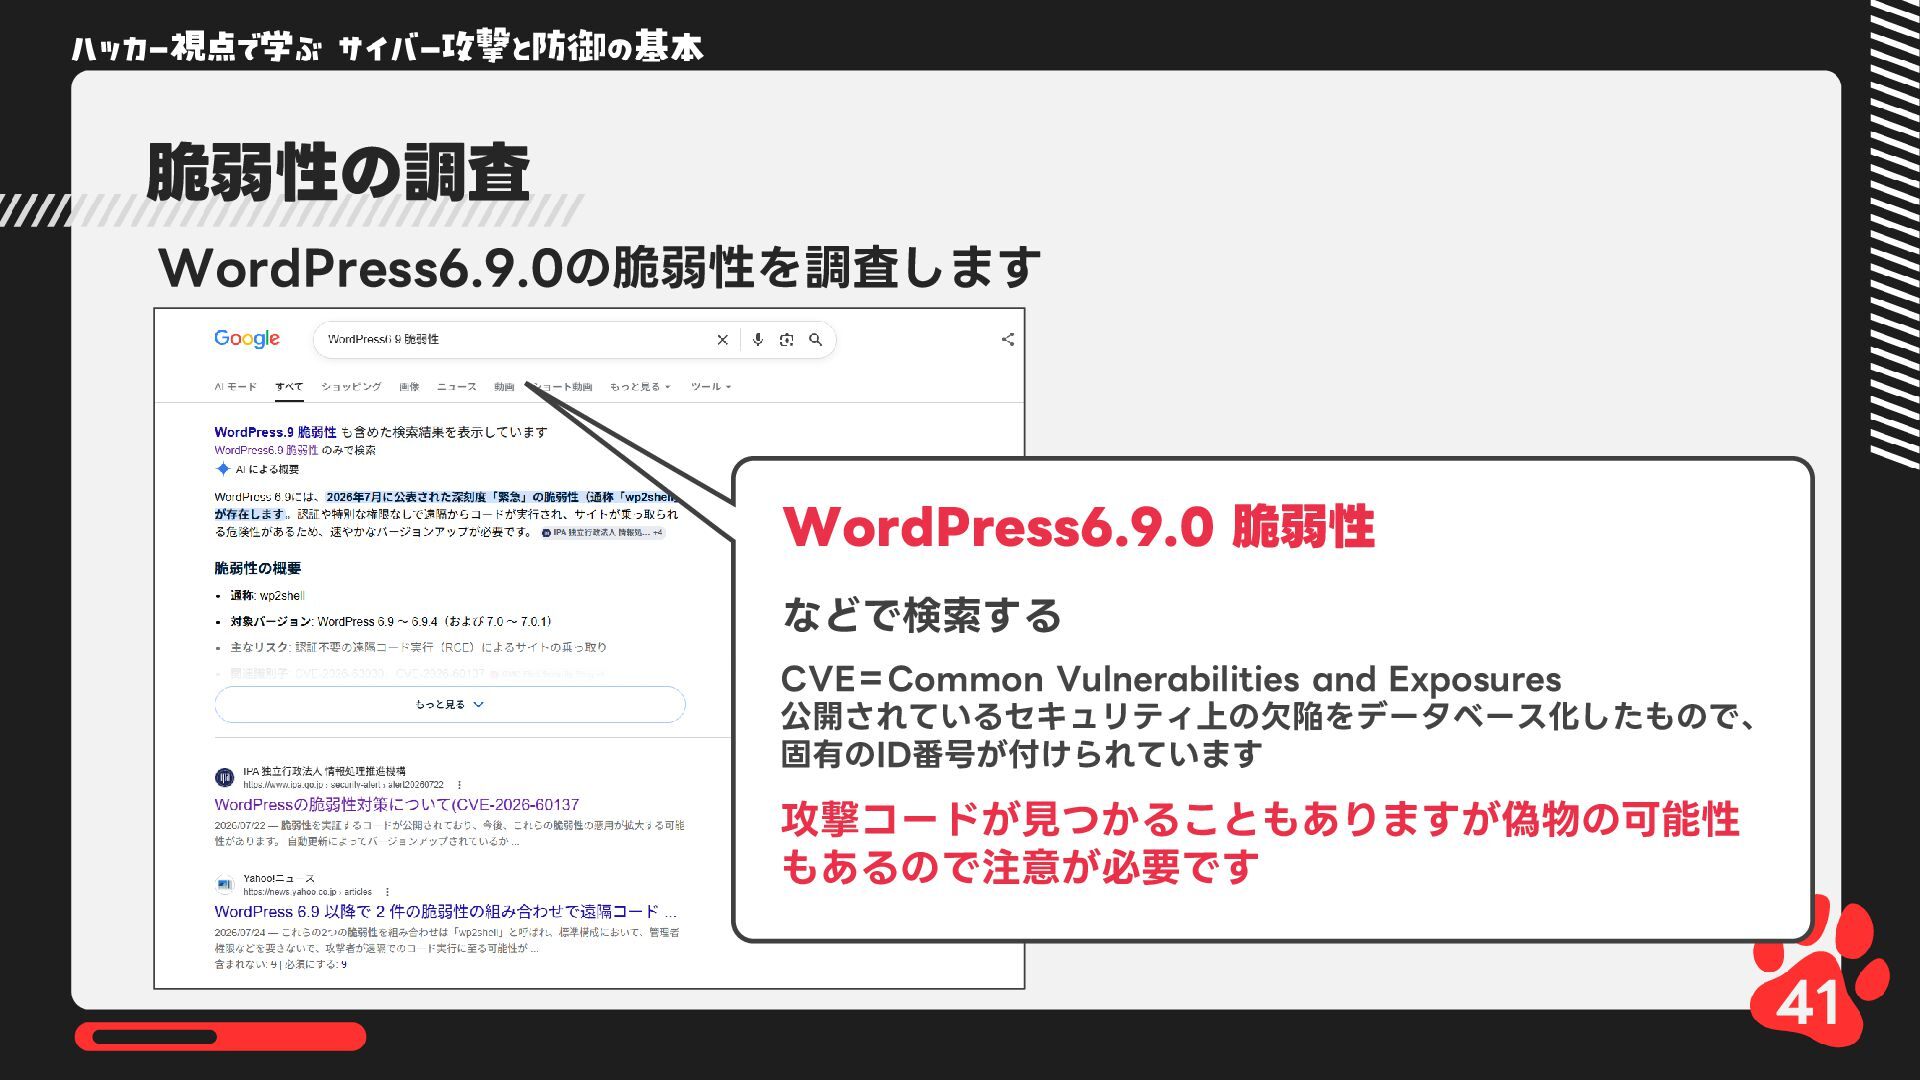Switch to the AI モード tab
Viewport: 1920px width, 1080px height.
pos(235,387)
